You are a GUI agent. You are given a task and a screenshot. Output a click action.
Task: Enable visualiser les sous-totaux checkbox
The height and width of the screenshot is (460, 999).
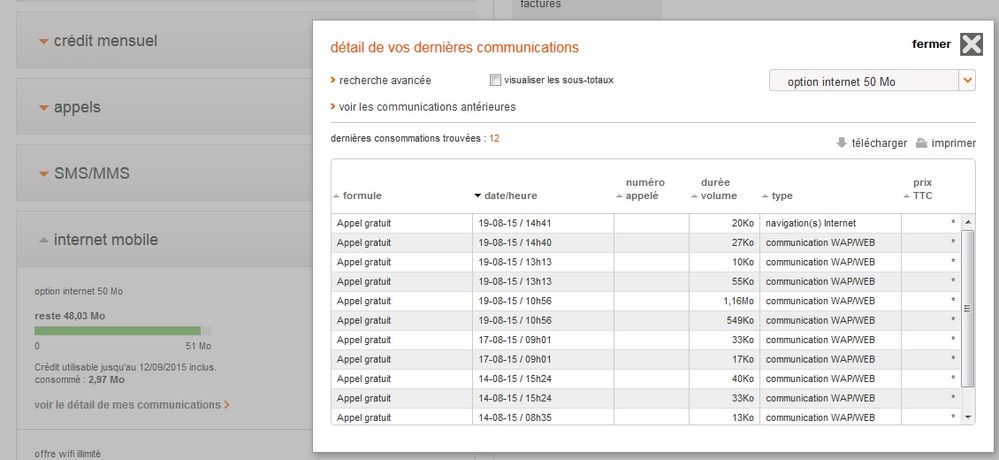495,80
